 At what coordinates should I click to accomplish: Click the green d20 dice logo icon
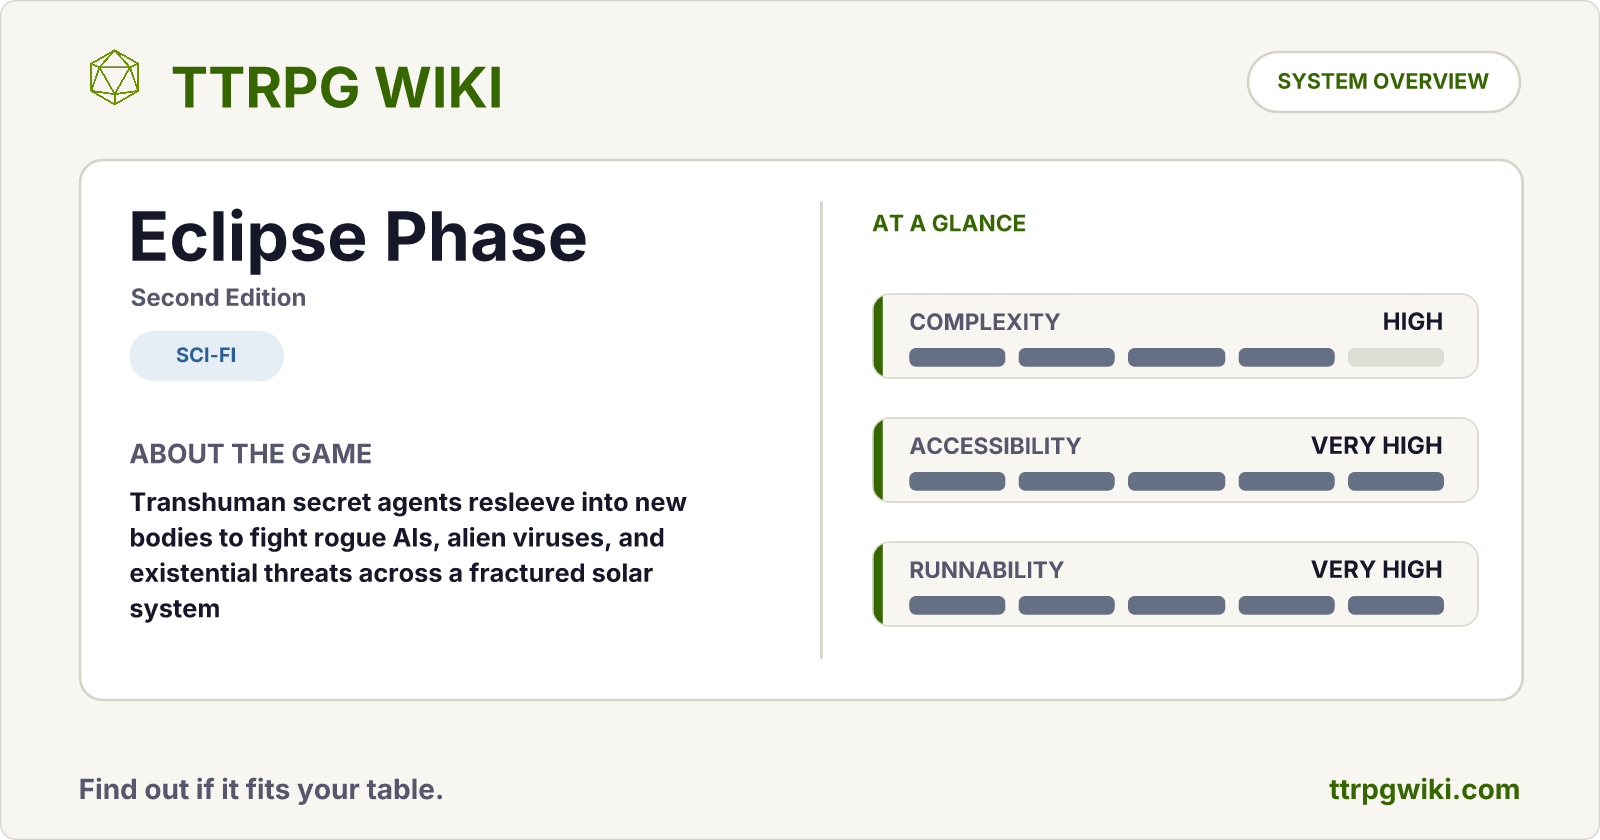(114, 77)
